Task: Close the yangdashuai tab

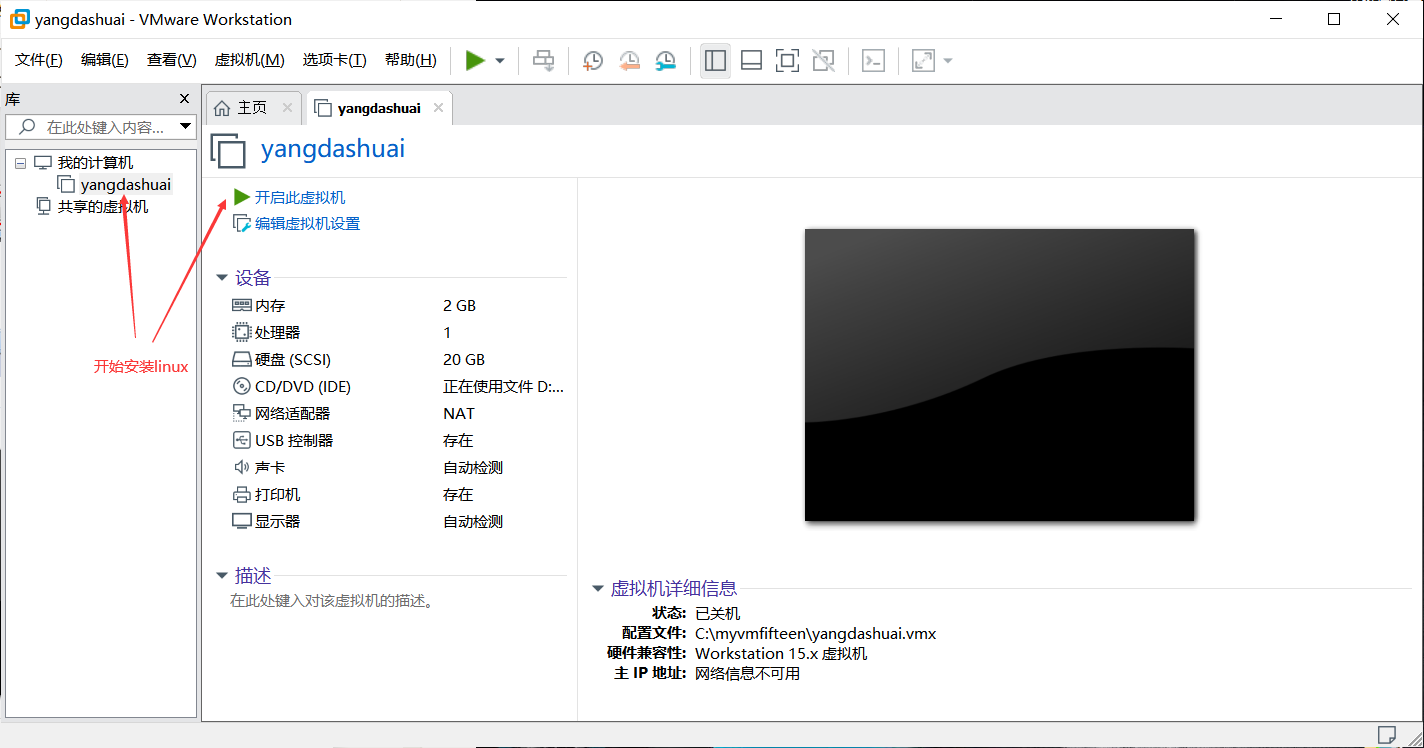Action: click(x=438, y=108)
